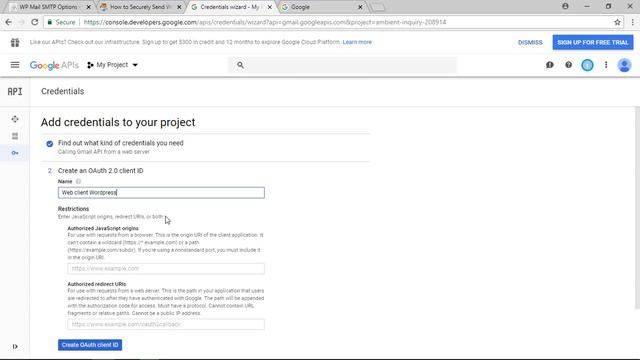Click Create an OAuth 2.0 client ID
The width and height of the screenshot is (640, 360).
[100, 171]
